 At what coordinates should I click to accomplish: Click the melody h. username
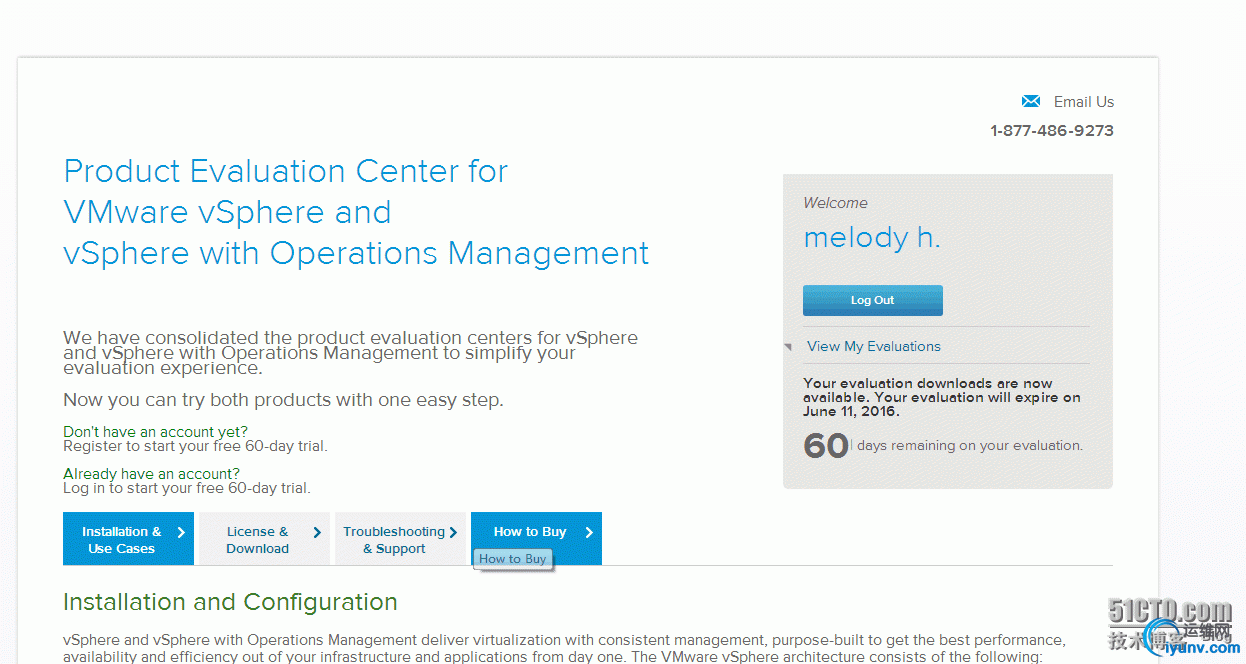[x=871, y=238]
